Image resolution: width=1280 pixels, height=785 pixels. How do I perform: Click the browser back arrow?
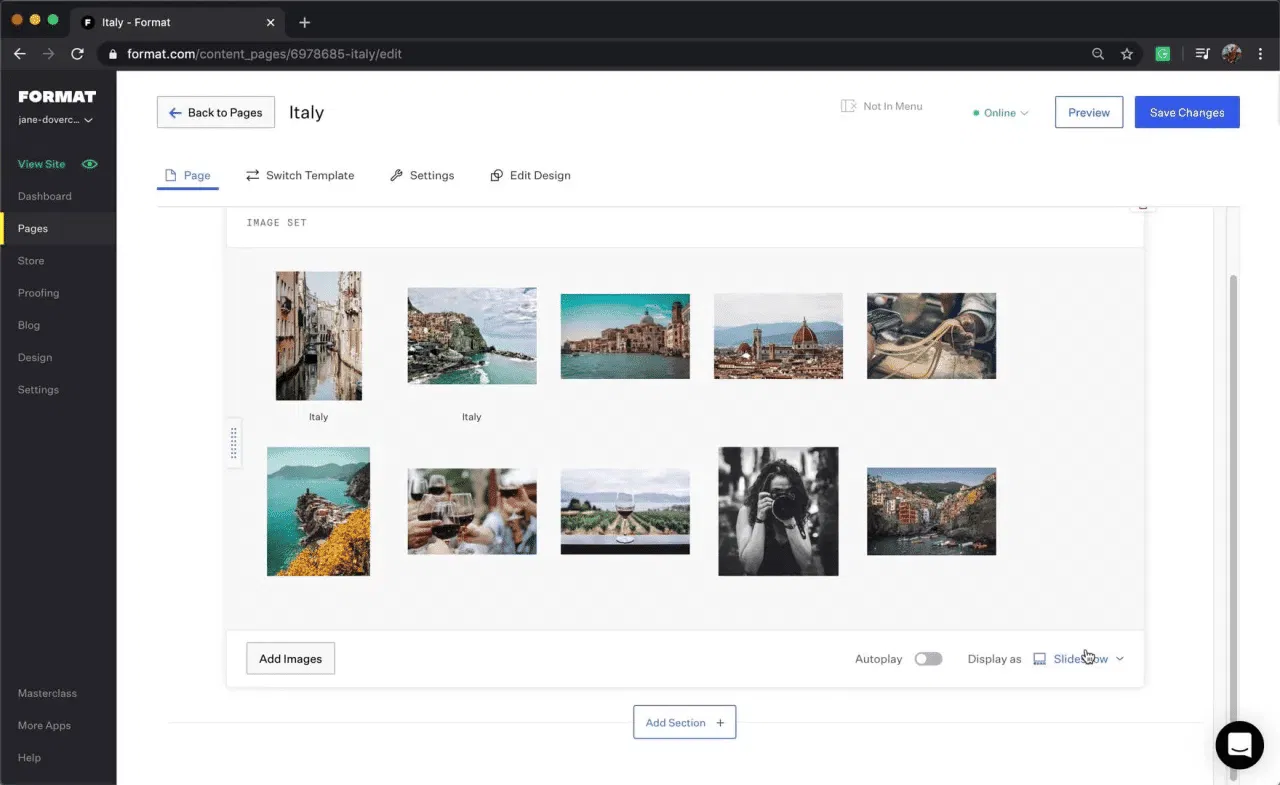20,54
